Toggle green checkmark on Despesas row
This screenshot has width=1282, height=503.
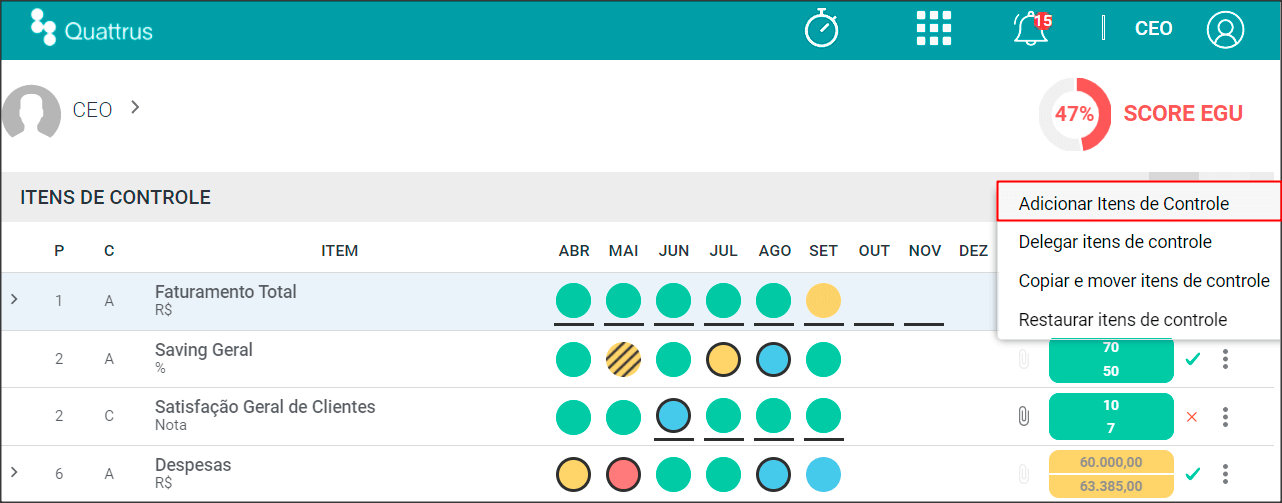point(1192,474)
